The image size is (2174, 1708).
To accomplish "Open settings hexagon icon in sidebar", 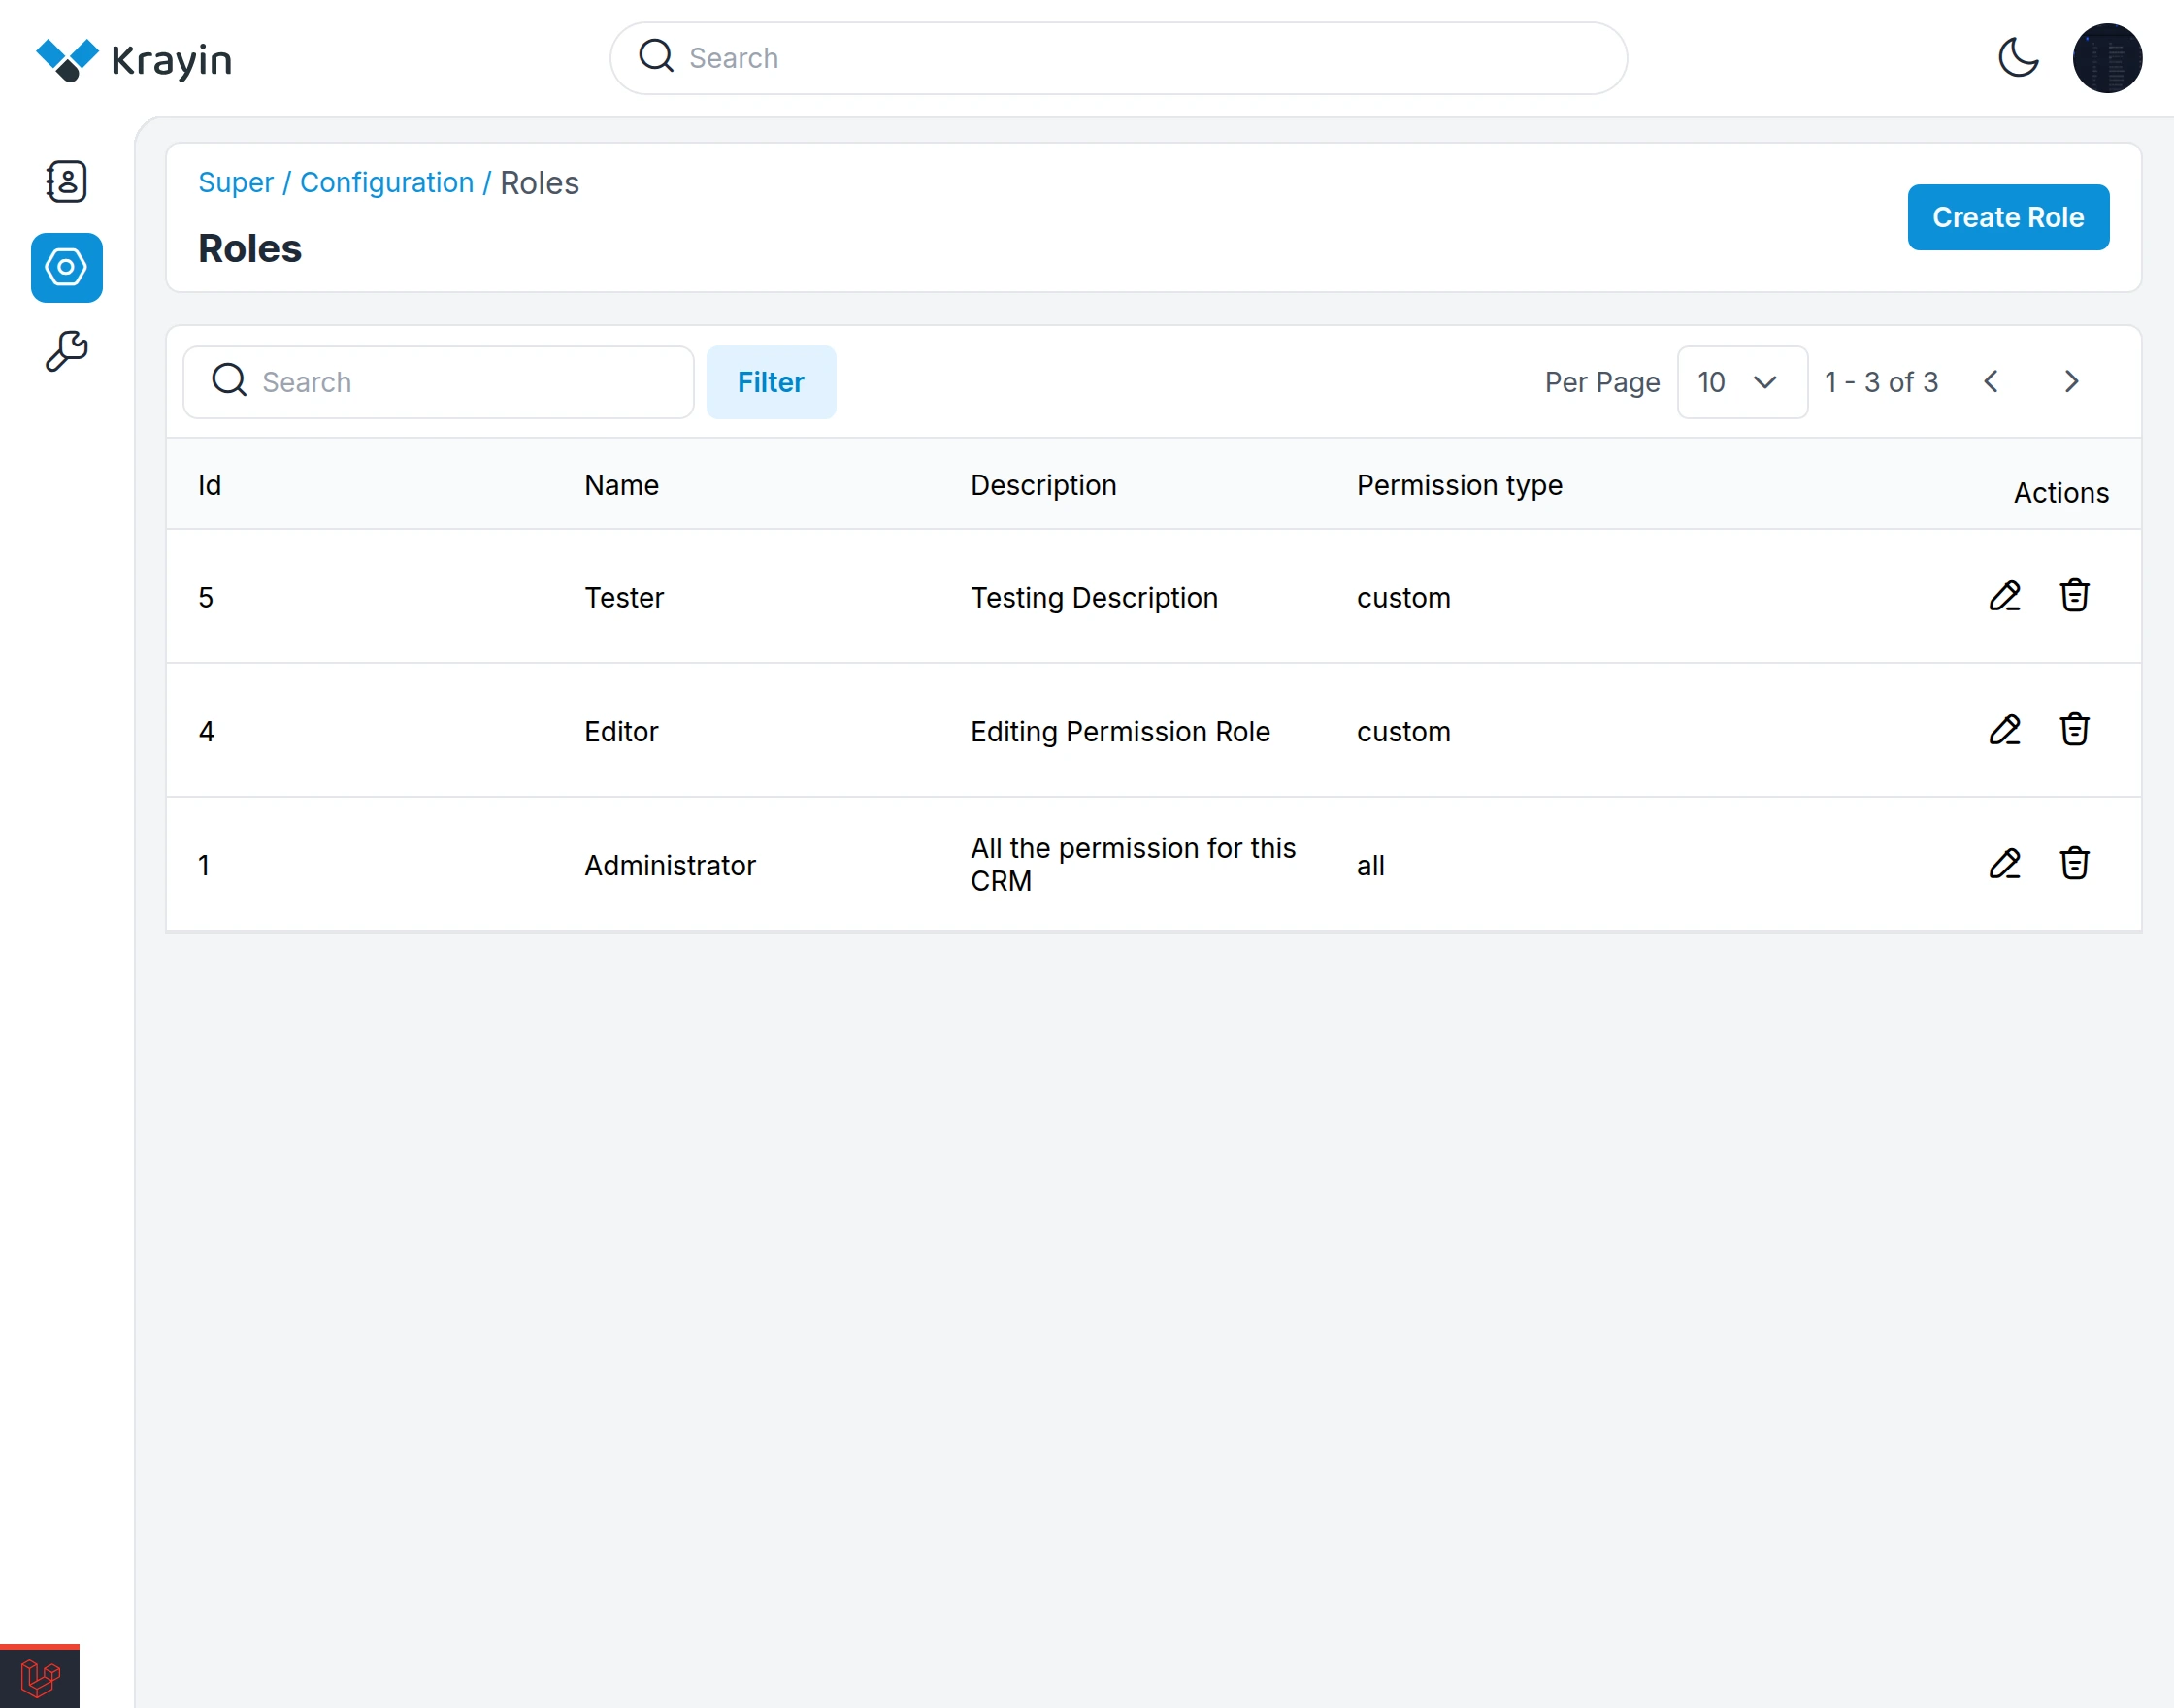I will 66,268.
